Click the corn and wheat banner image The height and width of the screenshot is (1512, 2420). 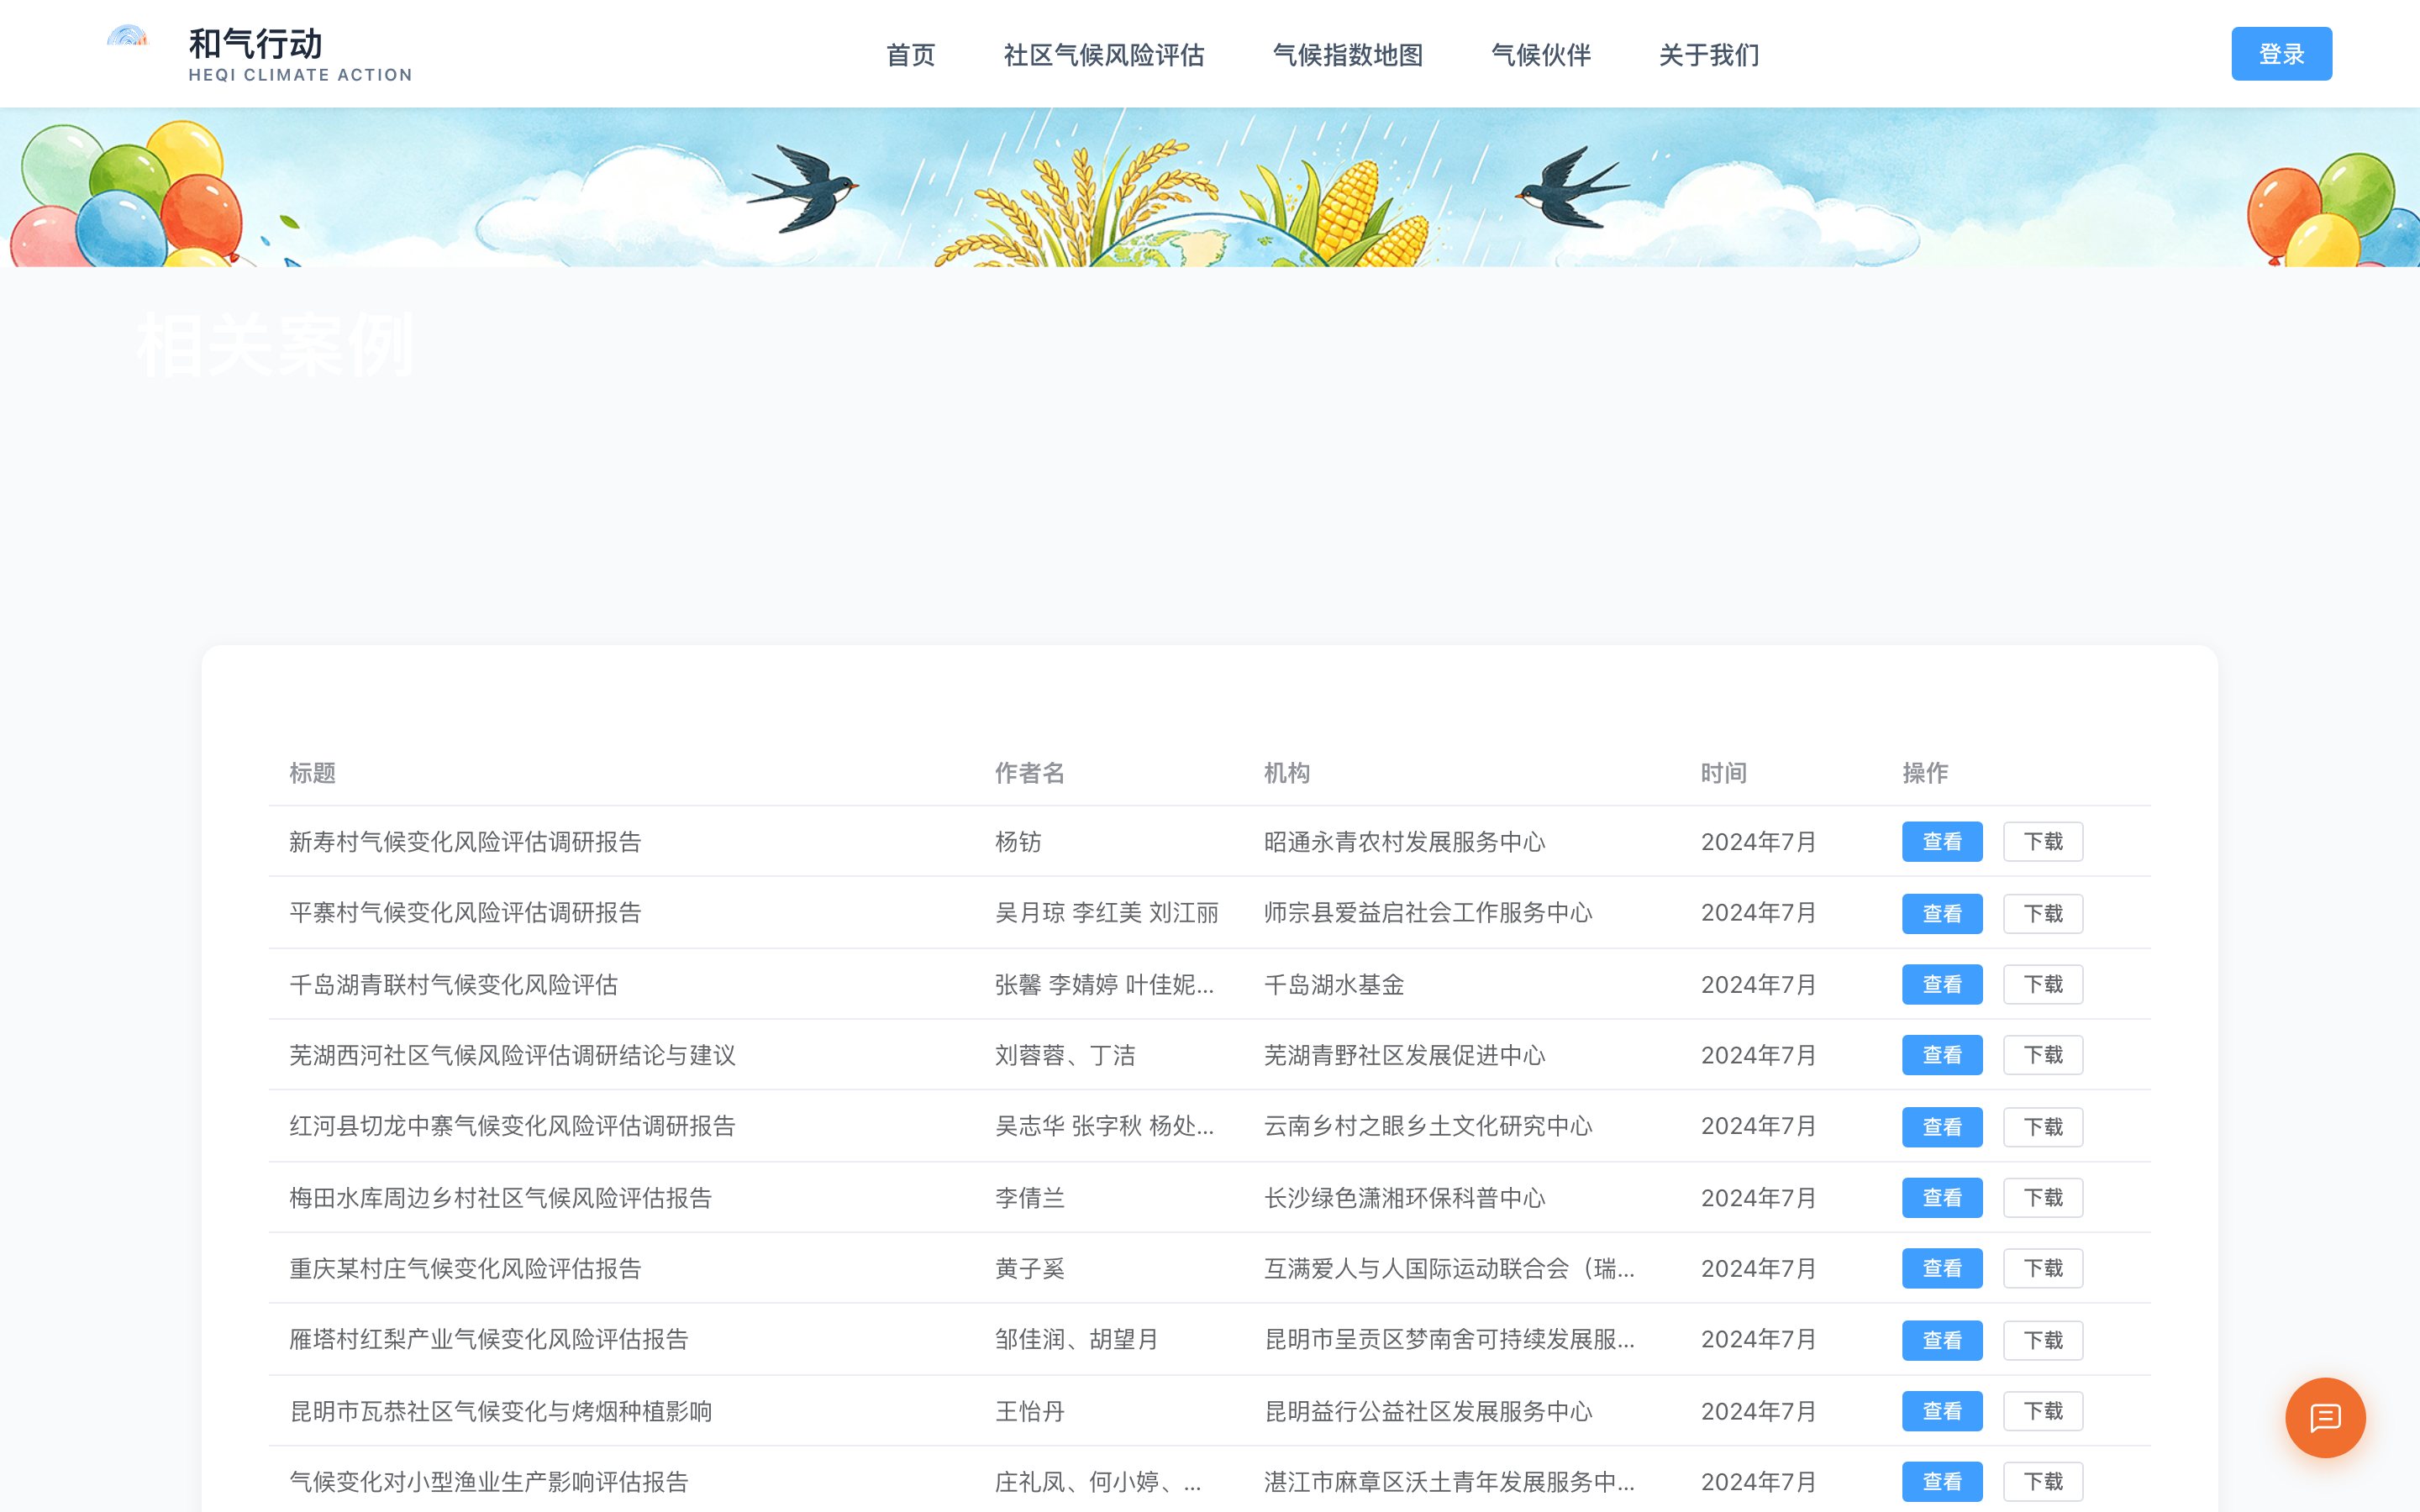[1210, 187]
